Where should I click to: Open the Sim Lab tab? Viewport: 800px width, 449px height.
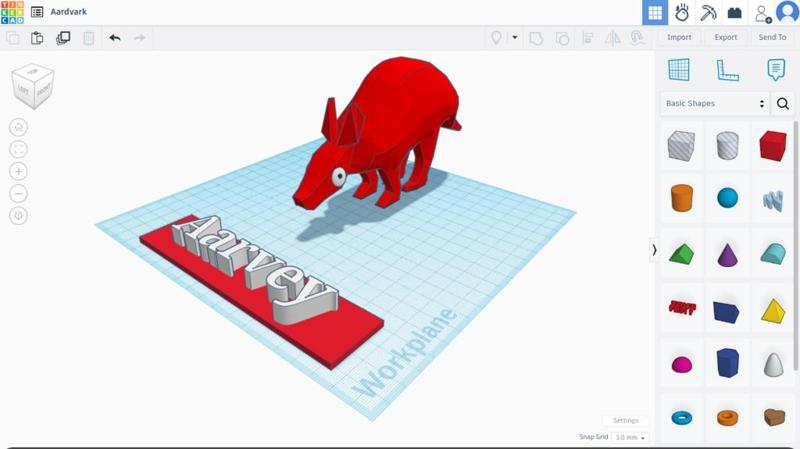click(x=682, y=13)
